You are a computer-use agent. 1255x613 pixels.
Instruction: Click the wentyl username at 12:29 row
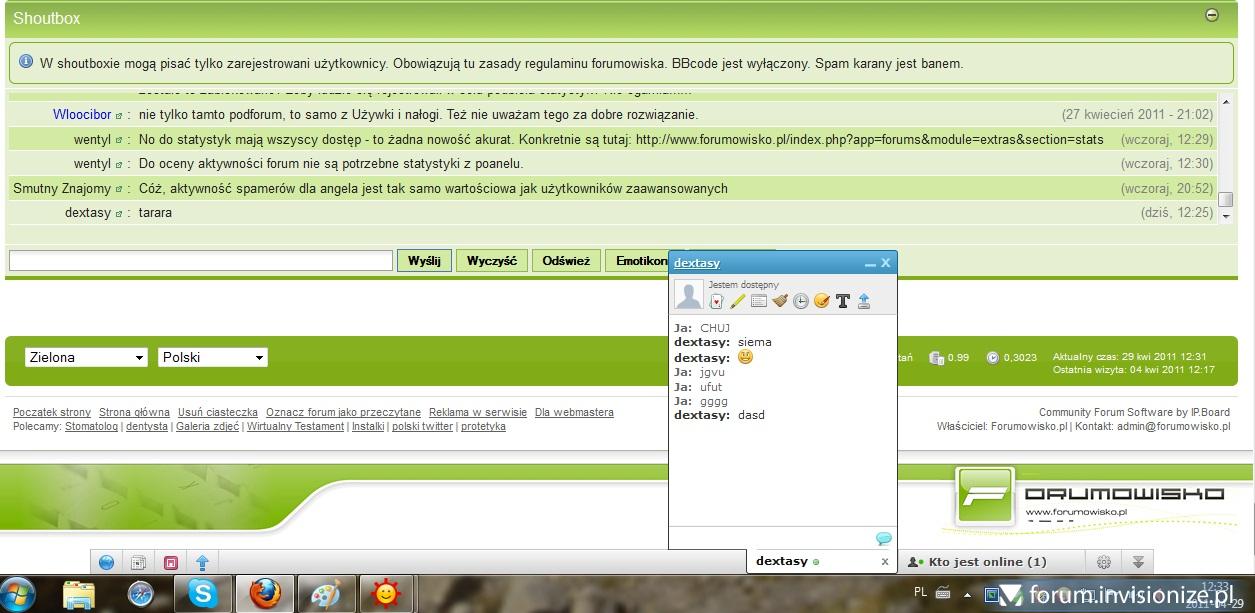92,139
